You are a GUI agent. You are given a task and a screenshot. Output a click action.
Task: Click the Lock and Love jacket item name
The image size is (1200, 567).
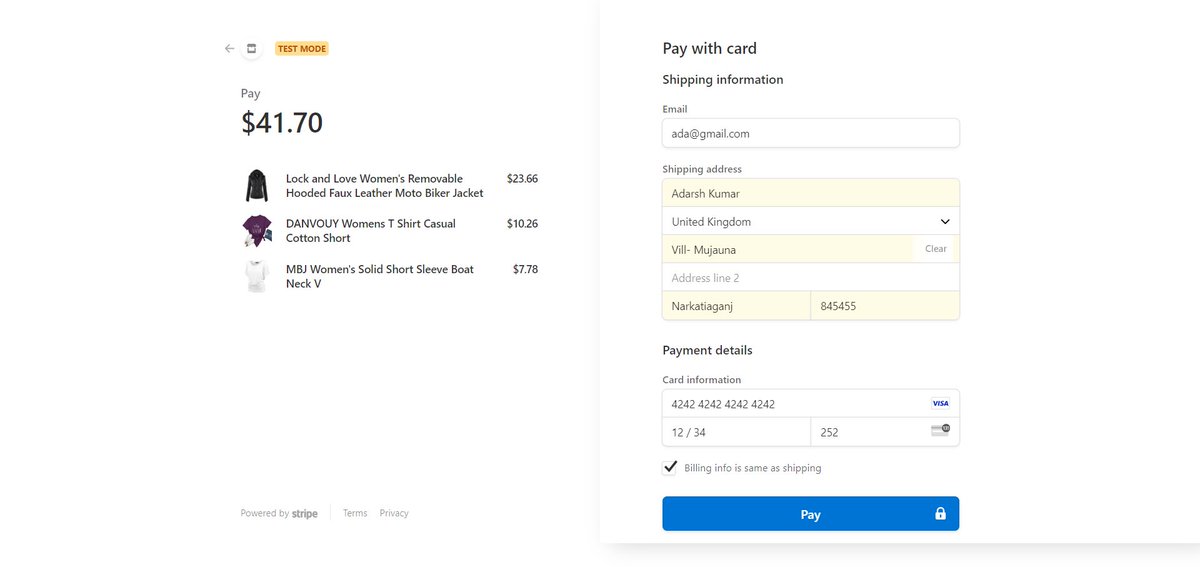tap(385, 186)
